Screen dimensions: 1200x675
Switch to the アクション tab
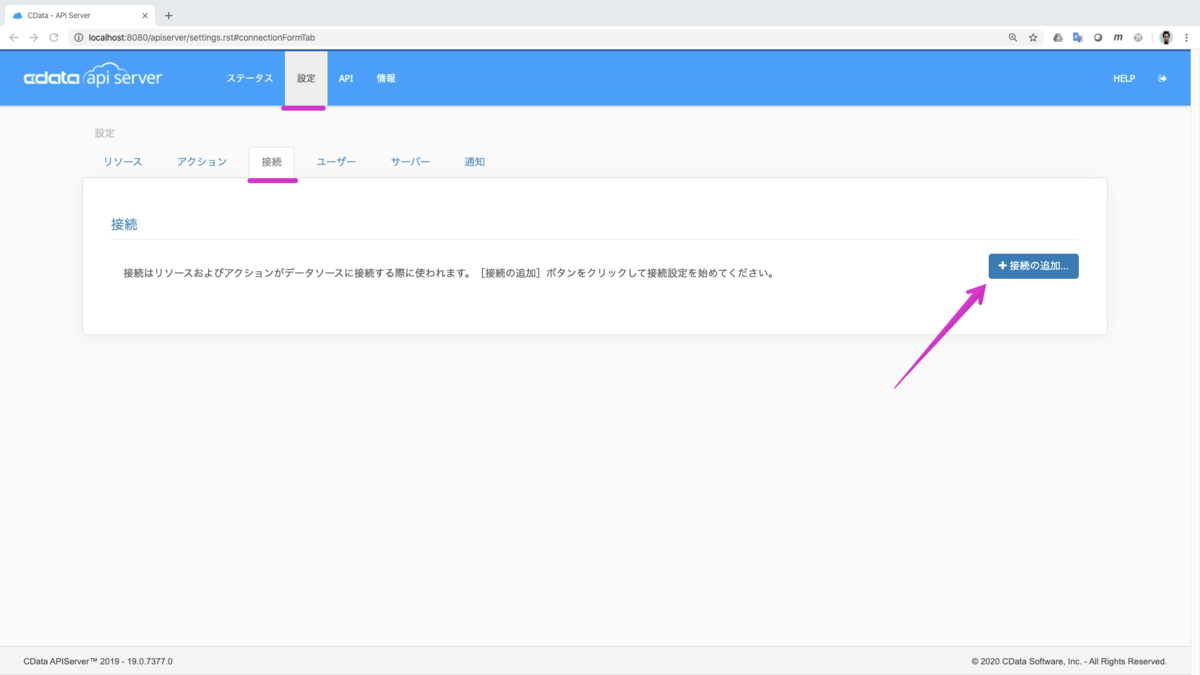click(x=202, y=162)
